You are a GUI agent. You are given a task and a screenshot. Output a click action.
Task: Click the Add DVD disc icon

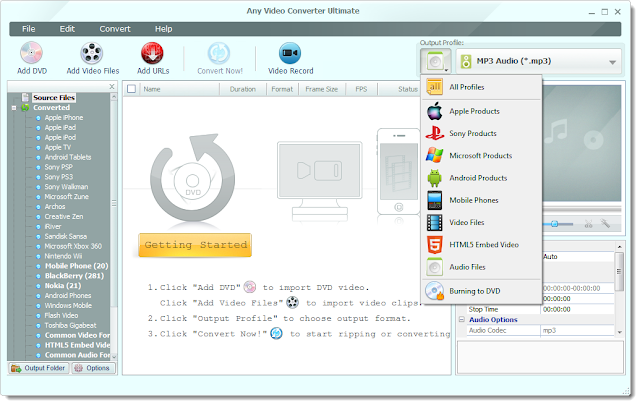31,53
